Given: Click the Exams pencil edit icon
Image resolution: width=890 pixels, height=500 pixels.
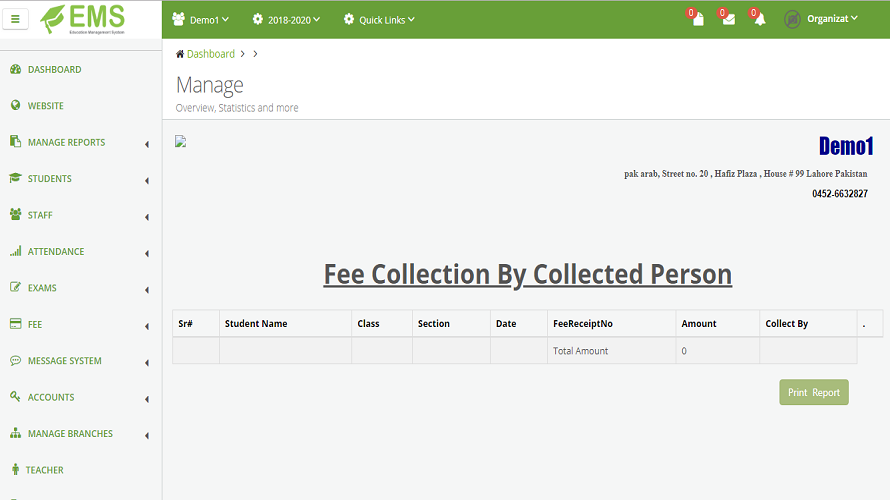Looking at the screenshot, I should [x=15, y=287].
